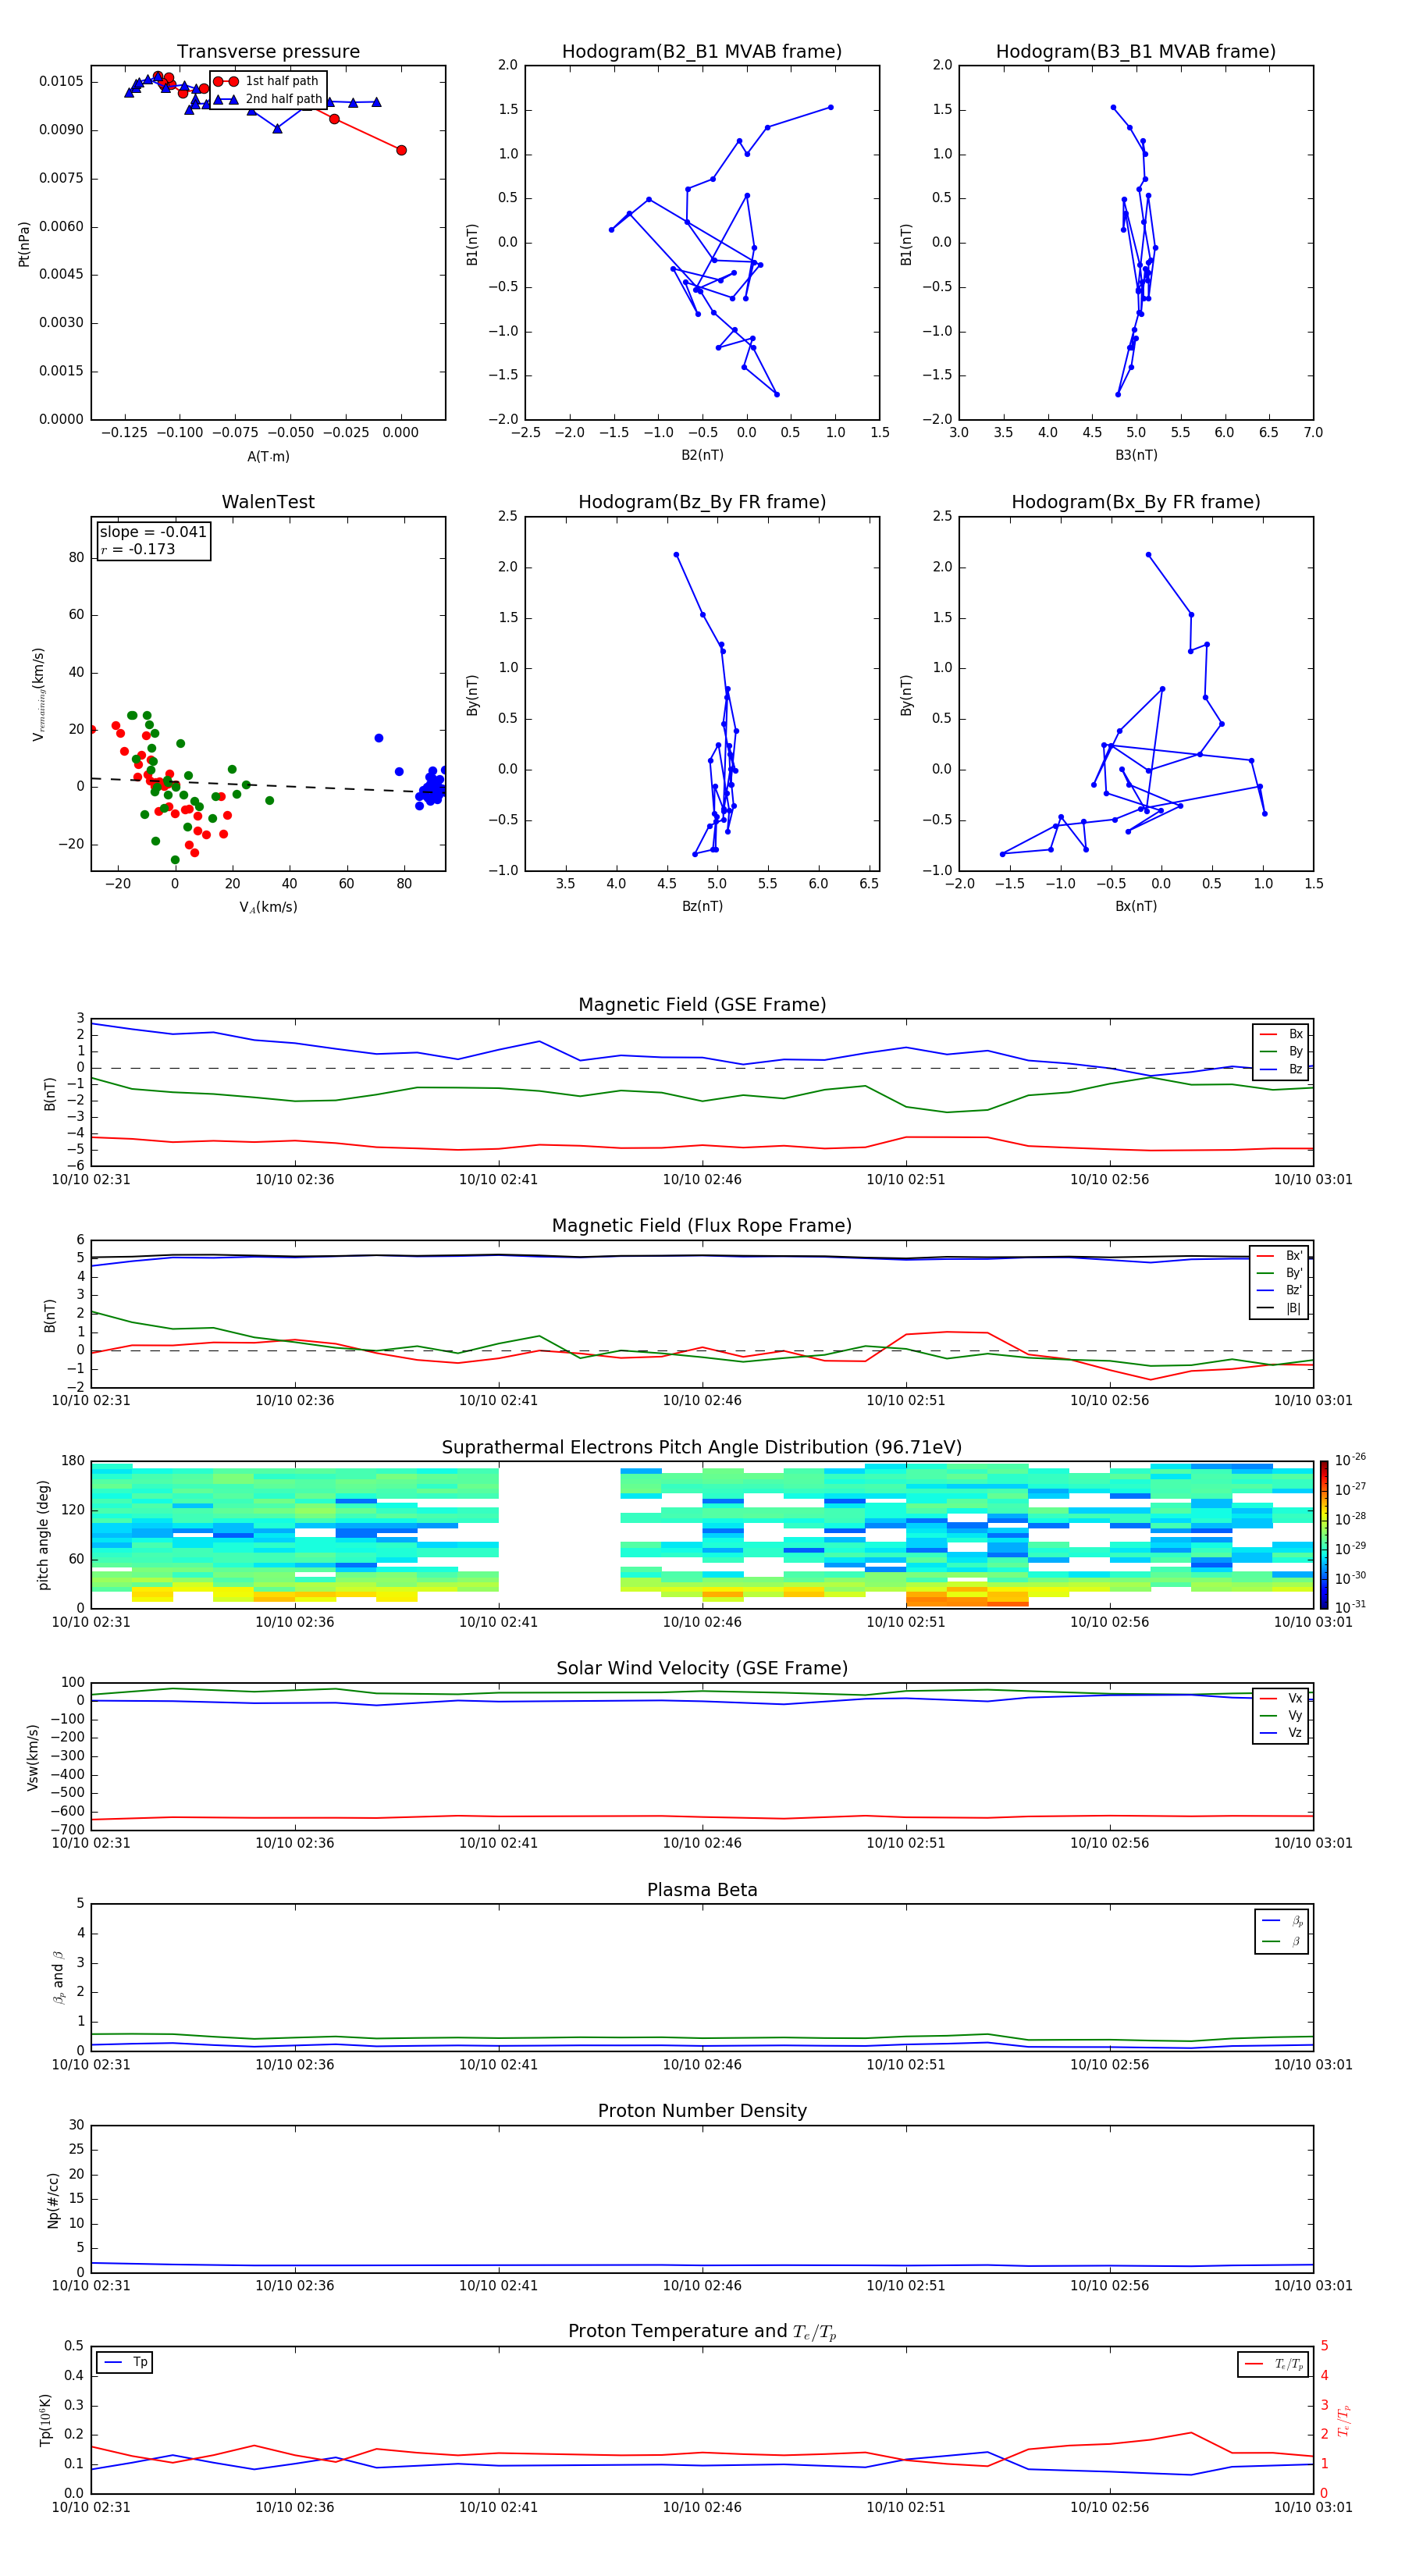1405x2576 pixels.
Task: Click the top point of Bz_By hodogram
Action: (676, 555)
